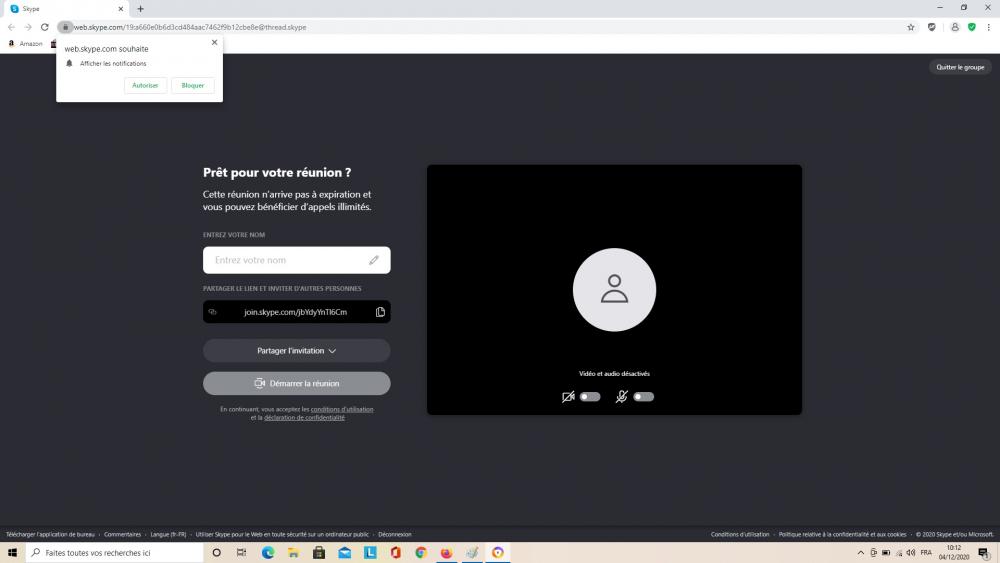Image resolution: width=1000 pixels, height=563 pixels.
Task: Click the FRA language indicator
Action: (x=926, y=552)
